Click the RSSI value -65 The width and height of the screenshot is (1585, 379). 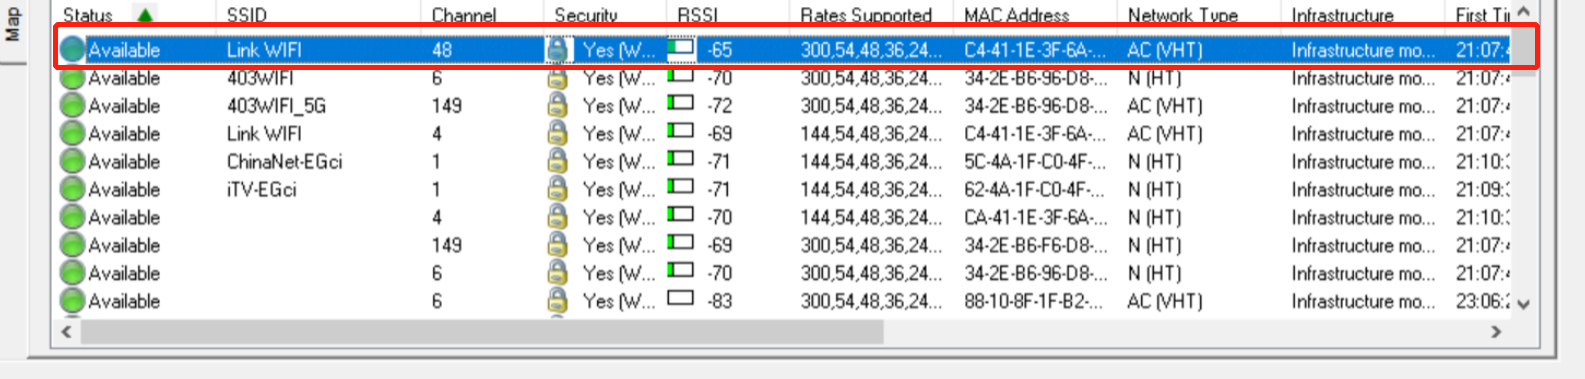pos(719,50)
